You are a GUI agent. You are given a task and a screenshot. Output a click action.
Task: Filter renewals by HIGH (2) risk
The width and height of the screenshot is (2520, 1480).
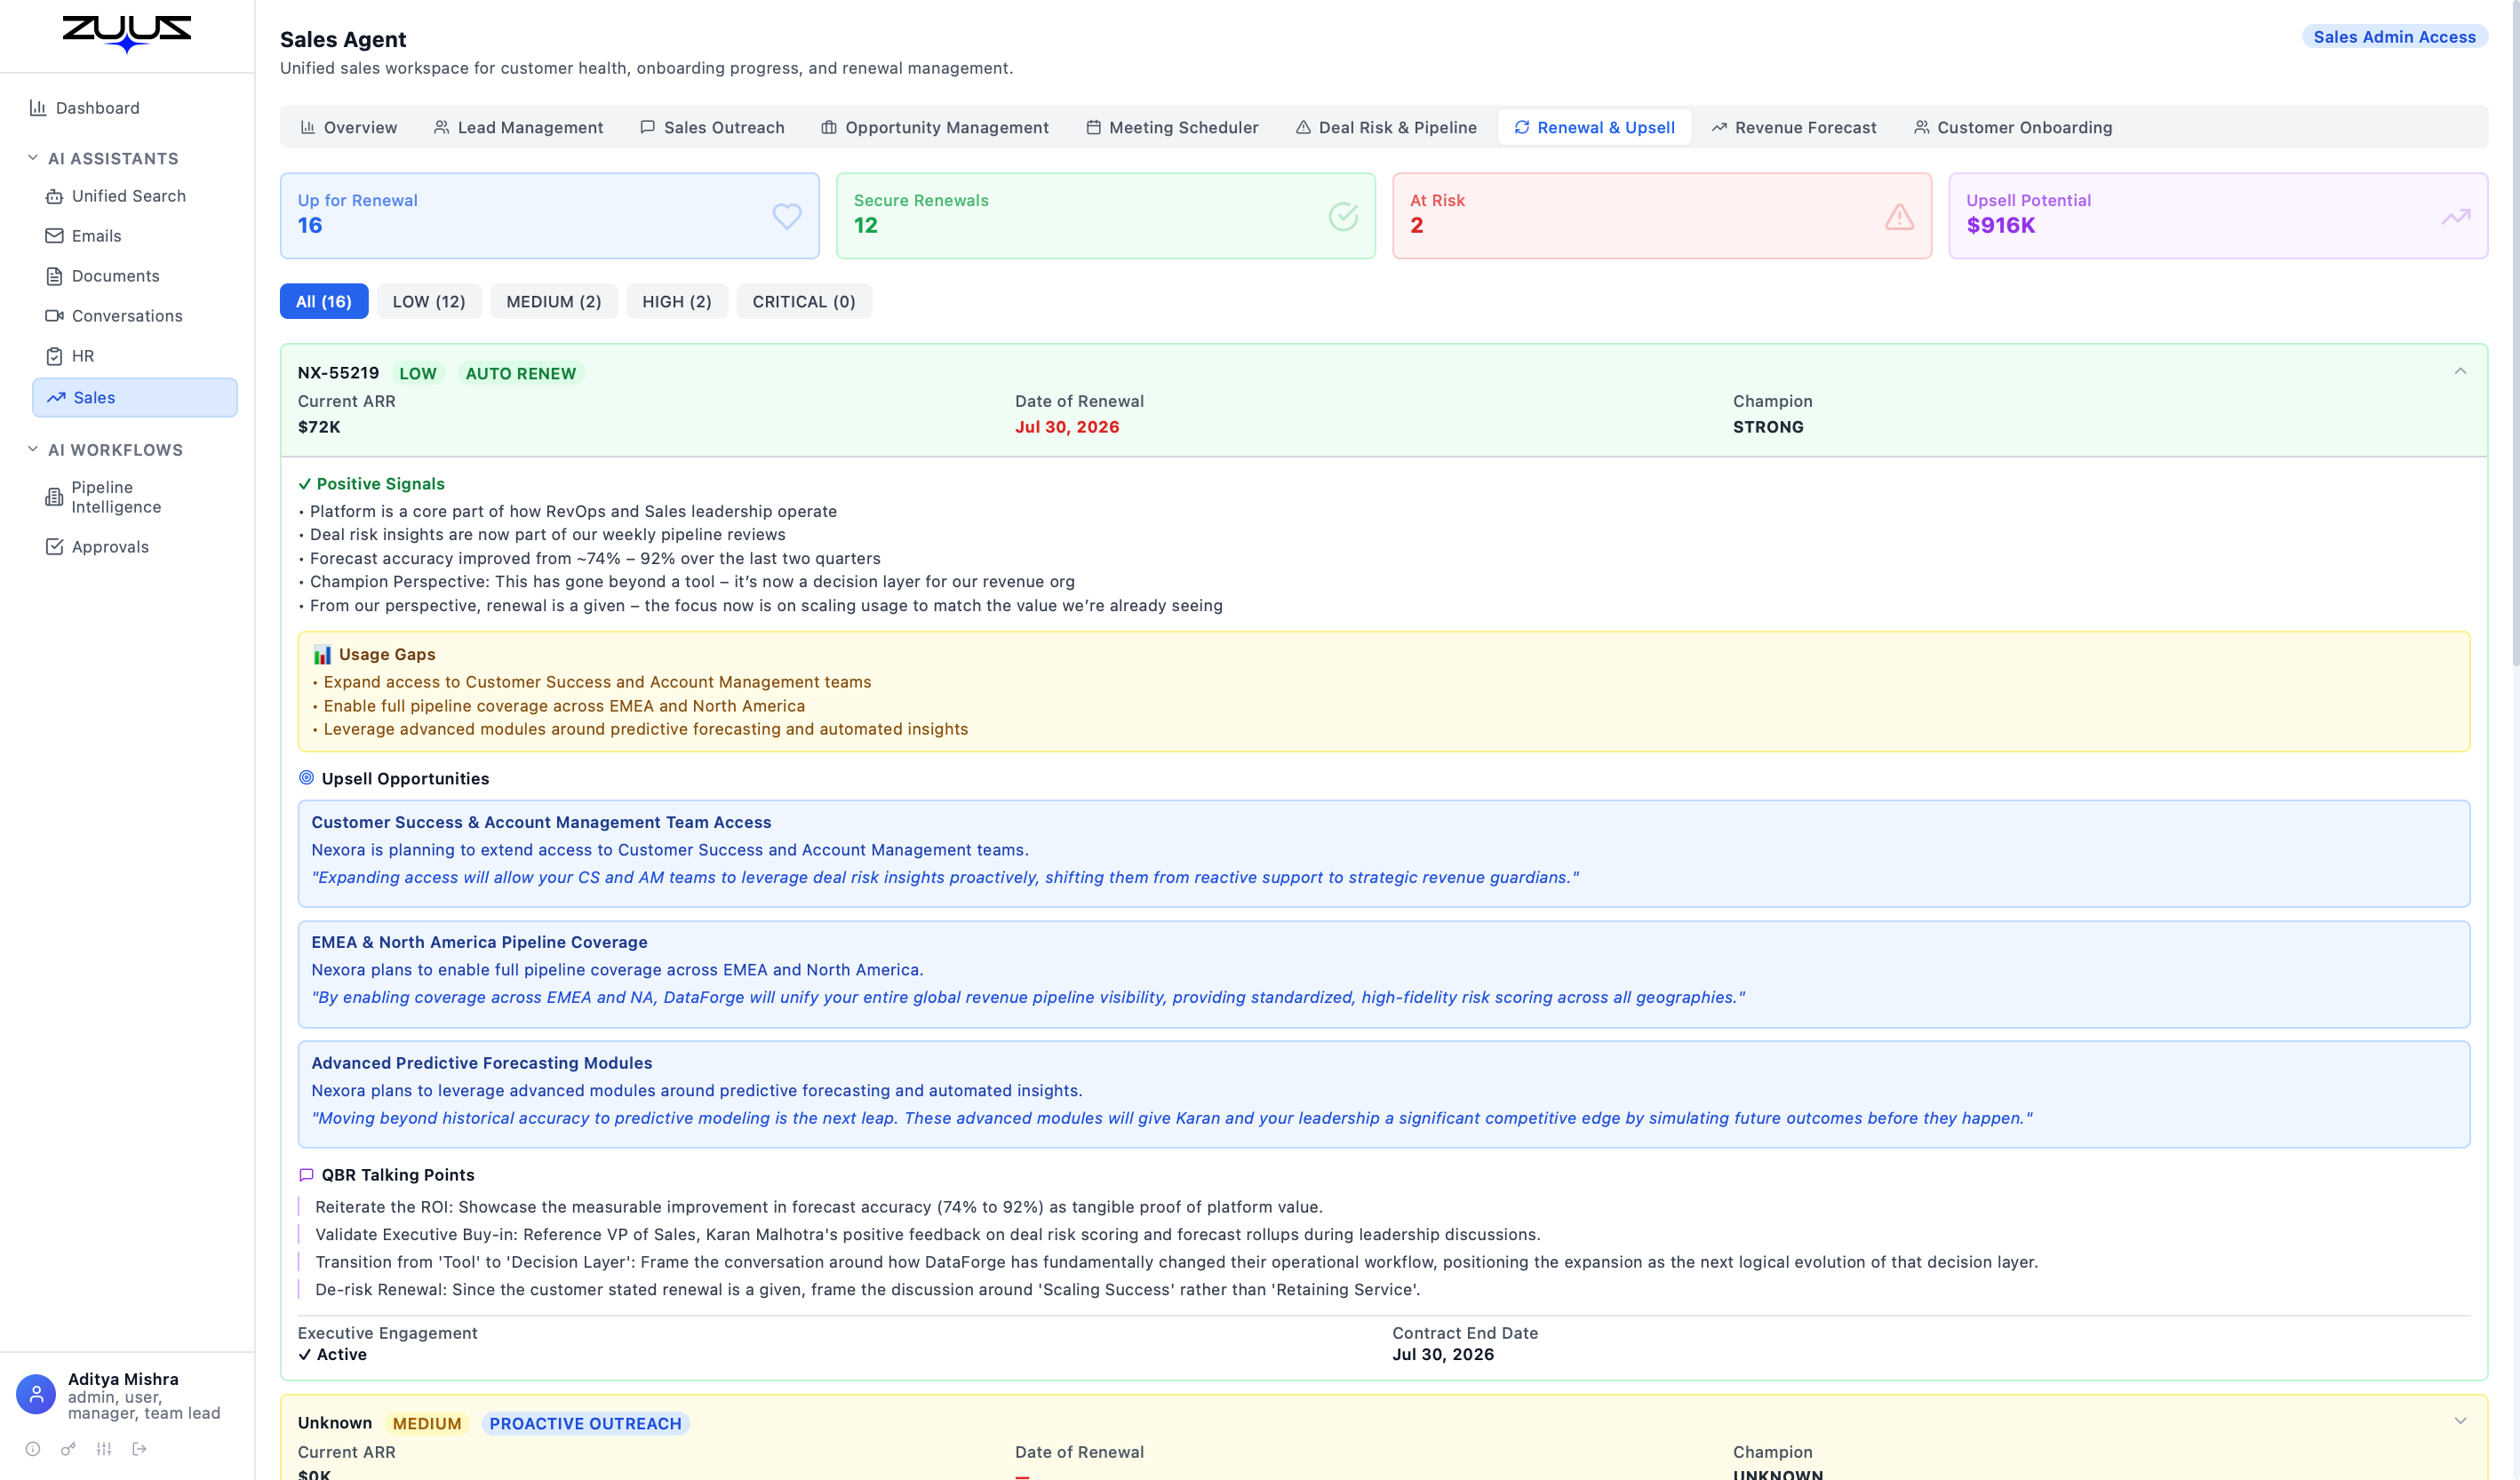tap(677, 301)
